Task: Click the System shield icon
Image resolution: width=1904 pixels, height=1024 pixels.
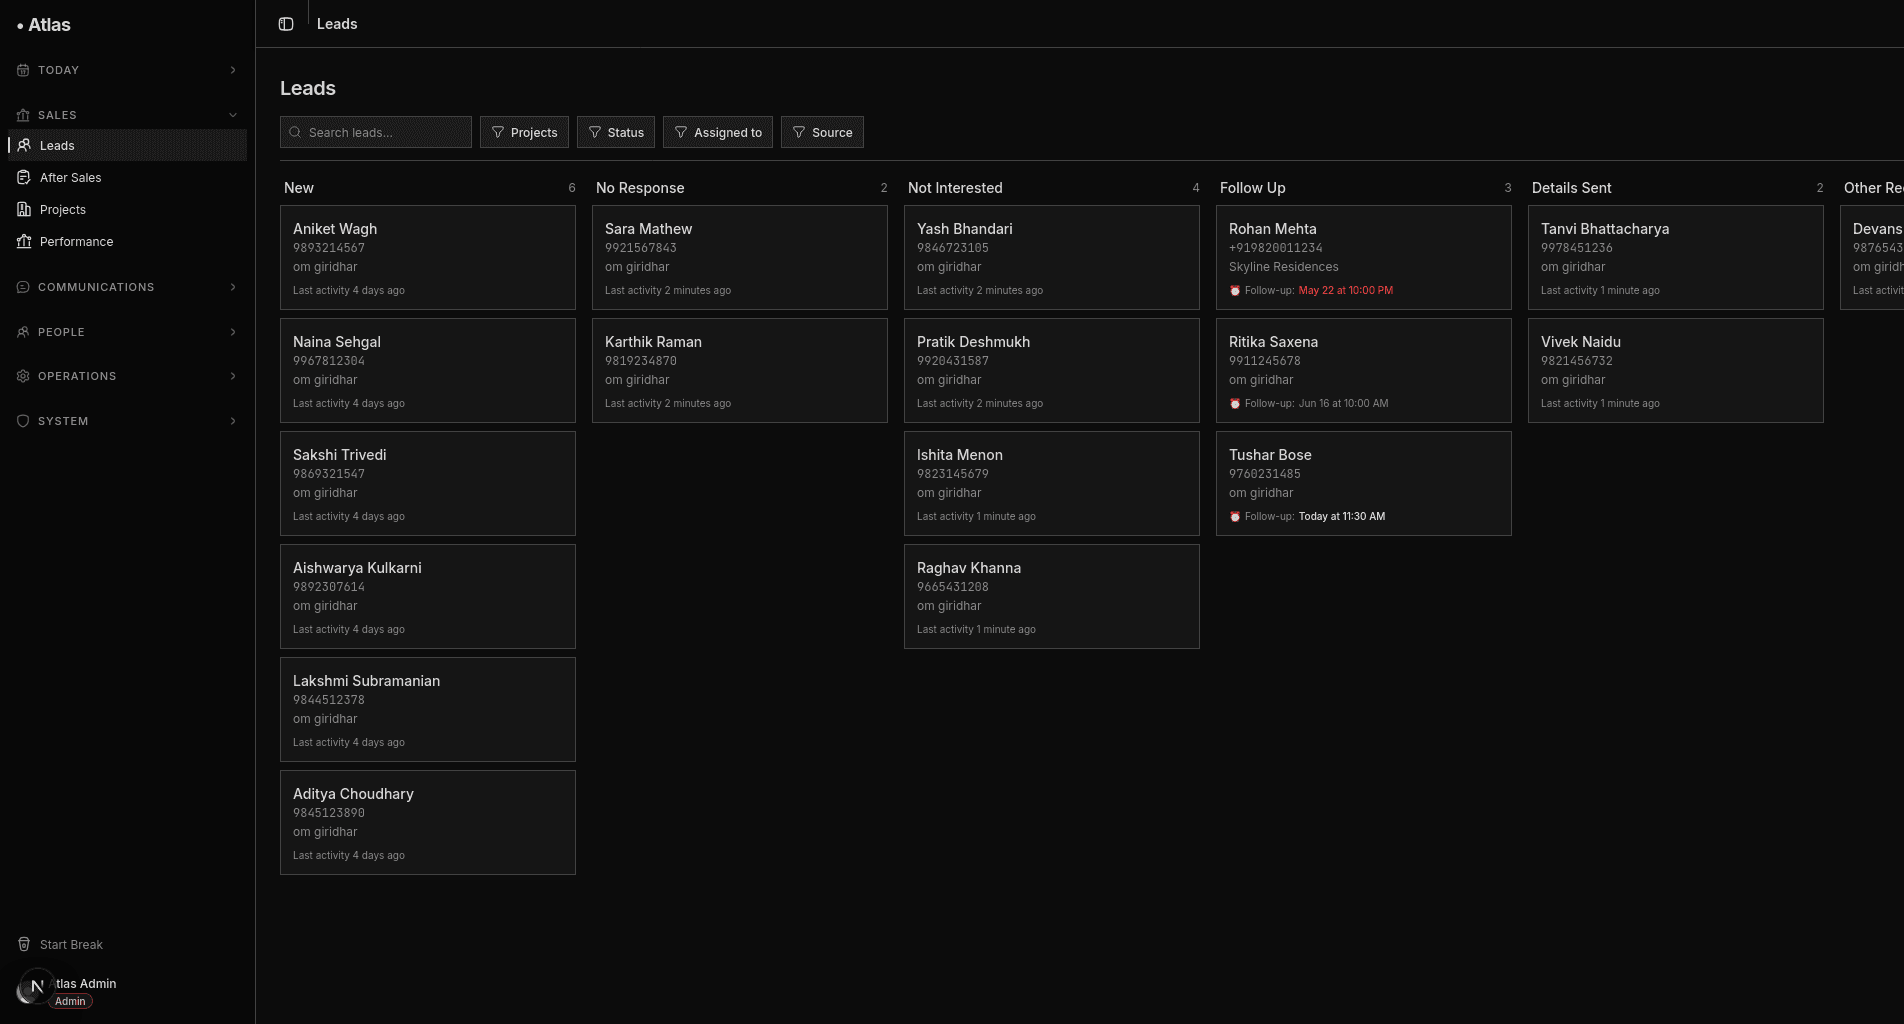Action: 23,421
